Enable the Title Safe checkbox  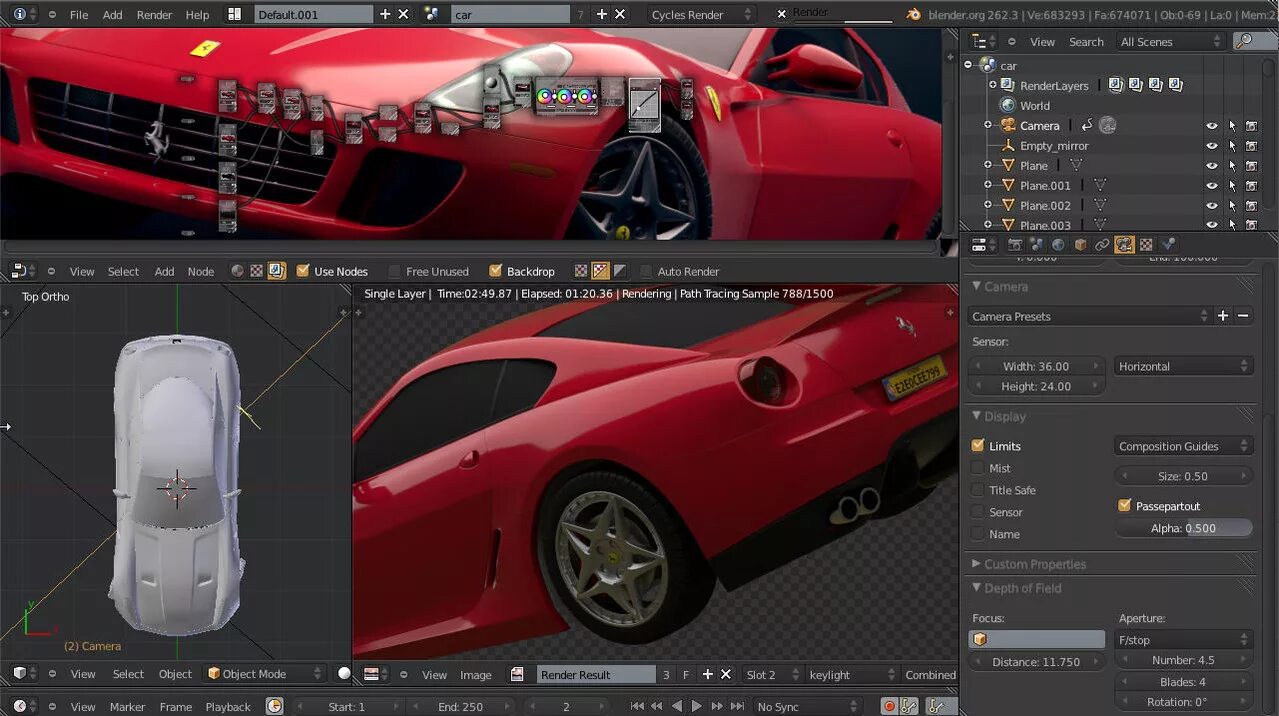pyautogui.click(x=978, y=490)
